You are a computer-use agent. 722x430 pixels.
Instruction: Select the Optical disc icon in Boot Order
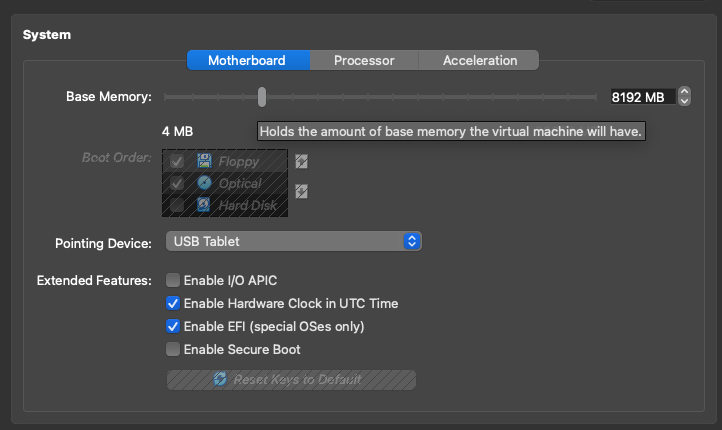[x=205, y=183]
